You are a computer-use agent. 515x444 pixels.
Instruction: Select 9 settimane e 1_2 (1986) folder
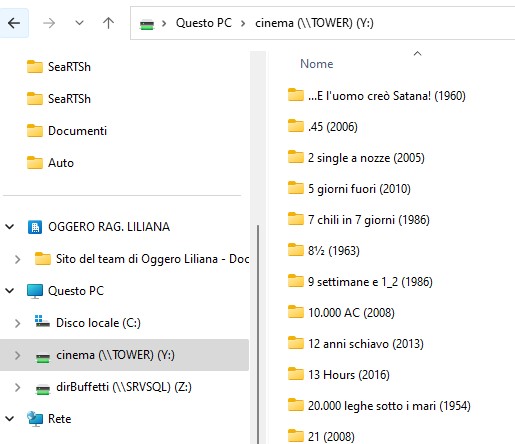click(x=360, y=282)
